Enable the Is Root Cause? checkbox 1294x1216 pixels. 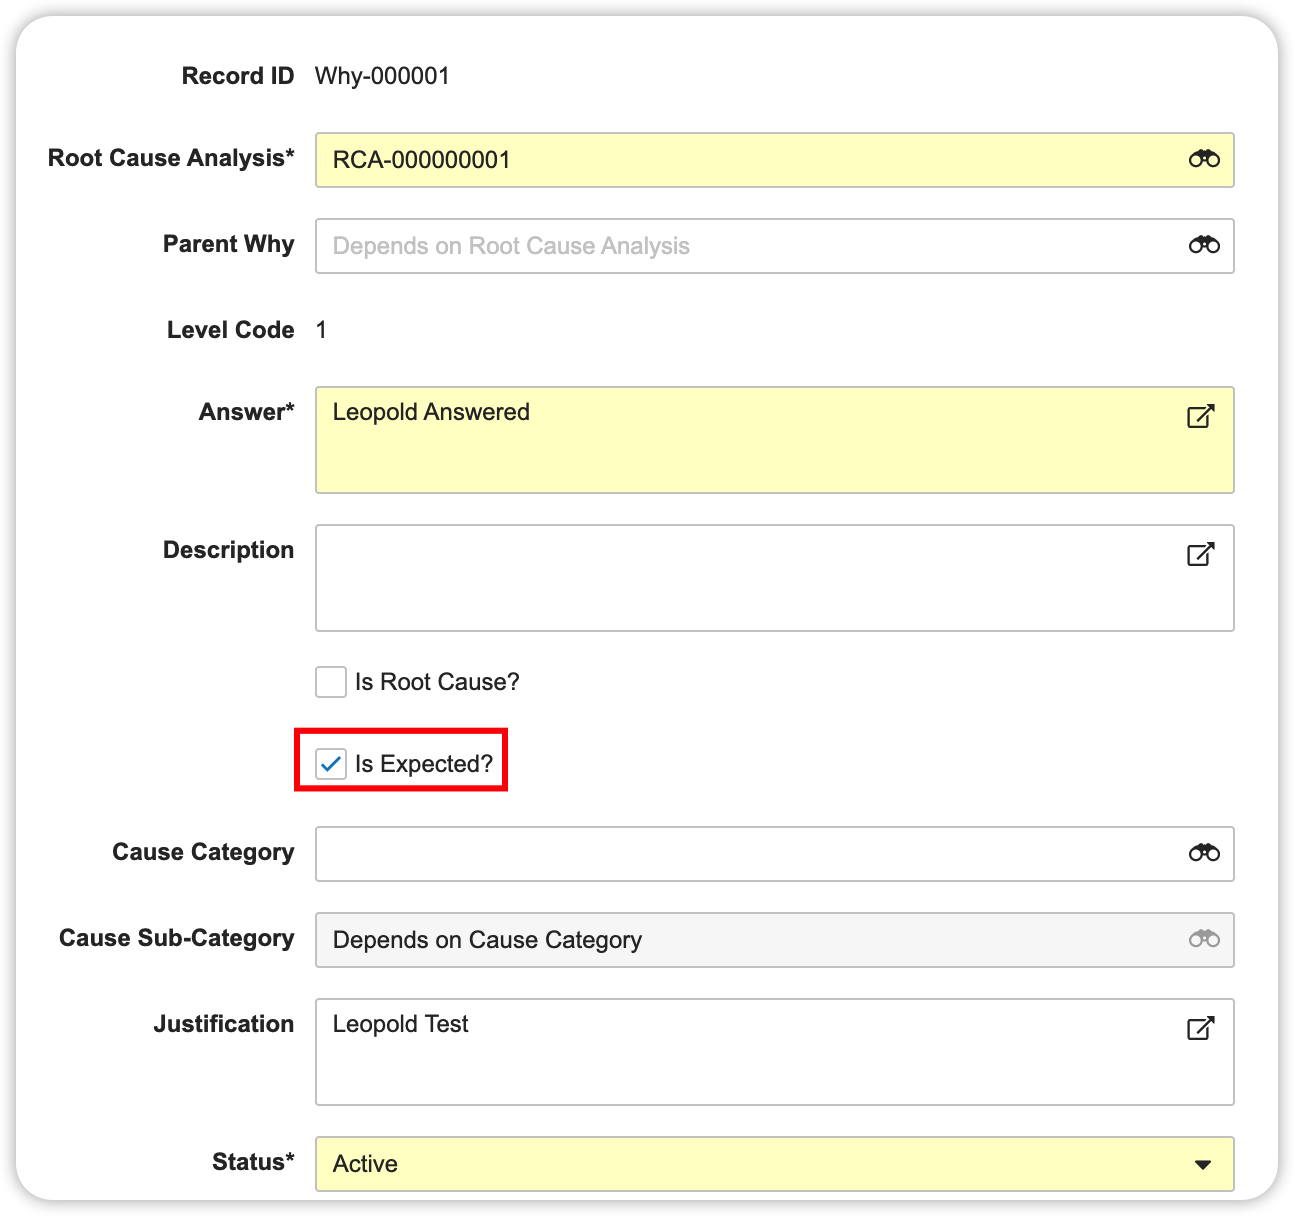click(331, 682)
